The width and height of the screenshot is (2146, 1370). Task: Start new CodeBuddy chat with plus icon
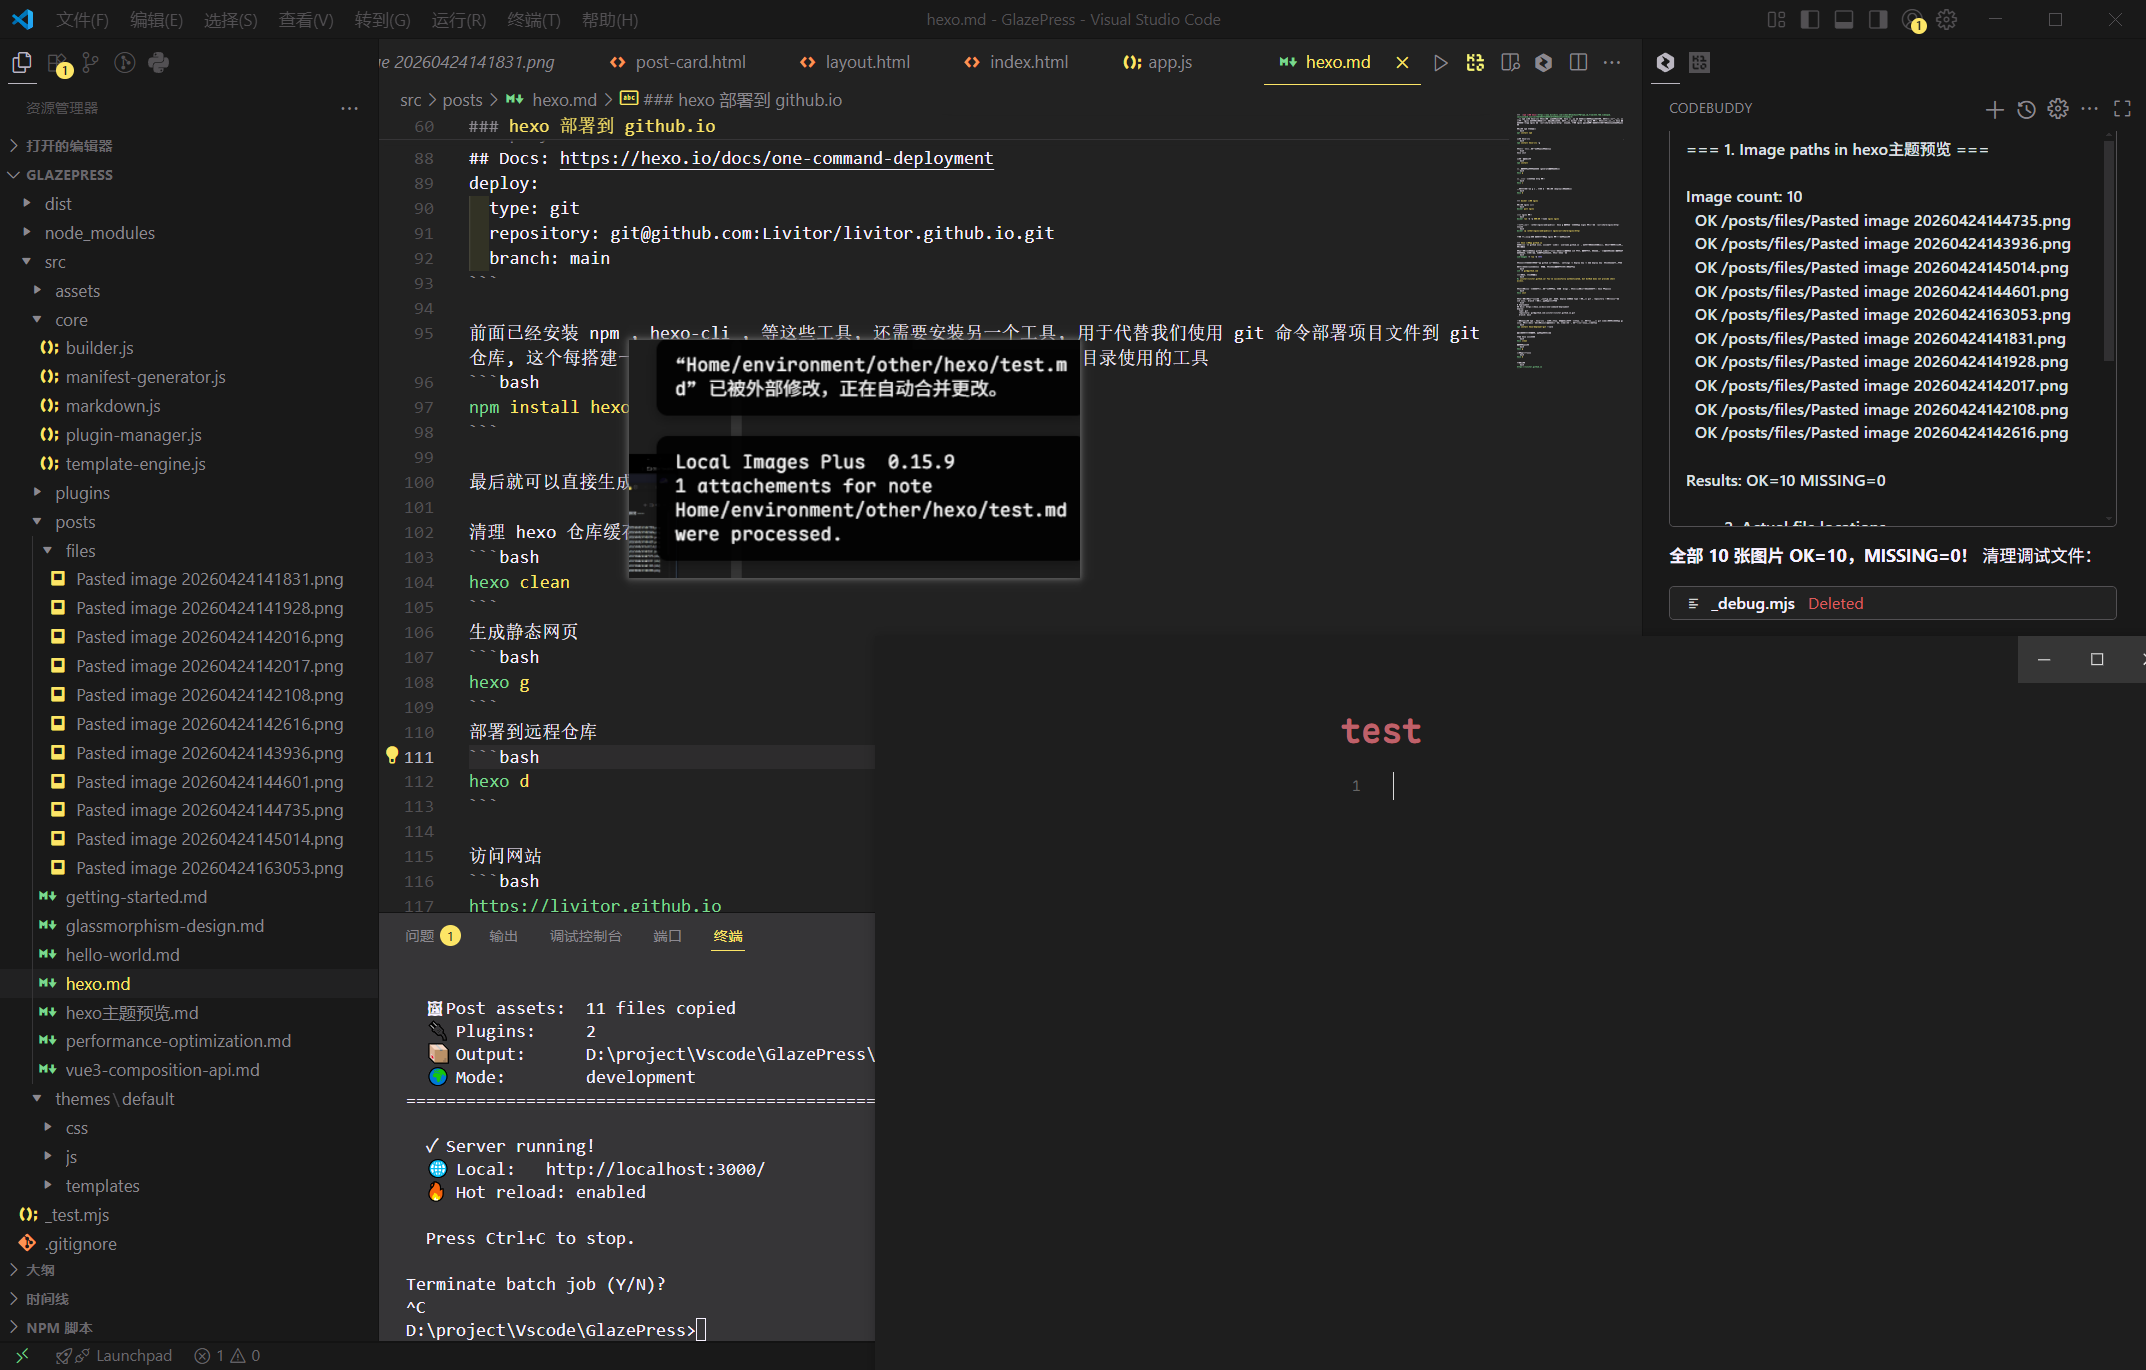[1994, 109]
